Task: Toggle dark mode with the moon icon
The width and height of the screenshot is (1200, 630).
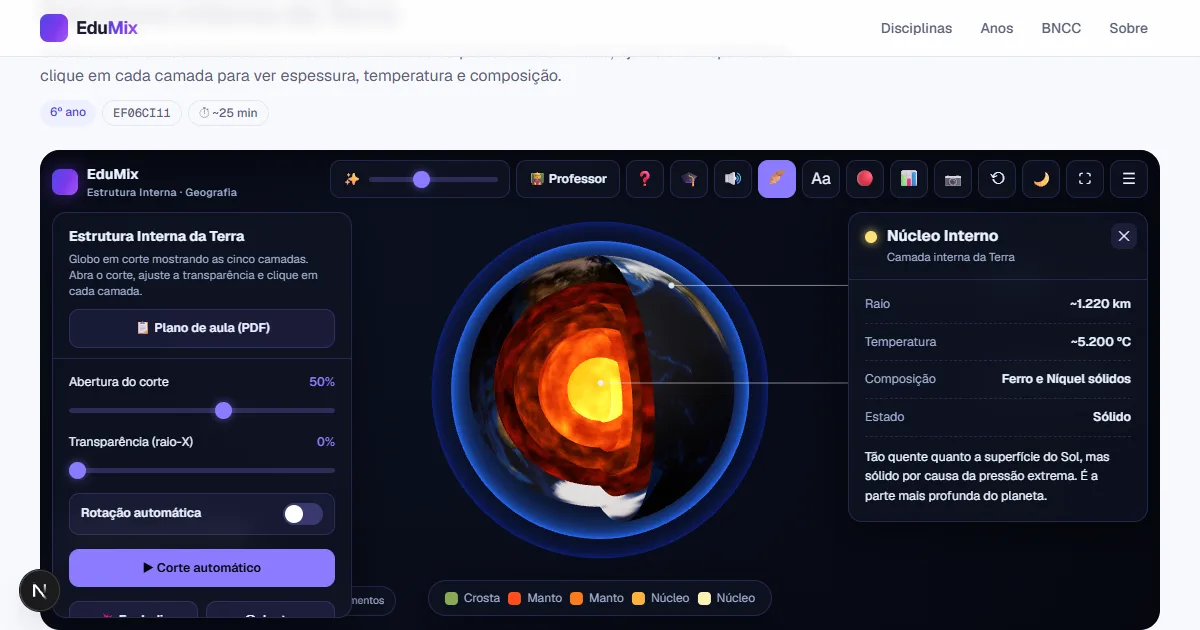Action: [x=1041, y=179]
